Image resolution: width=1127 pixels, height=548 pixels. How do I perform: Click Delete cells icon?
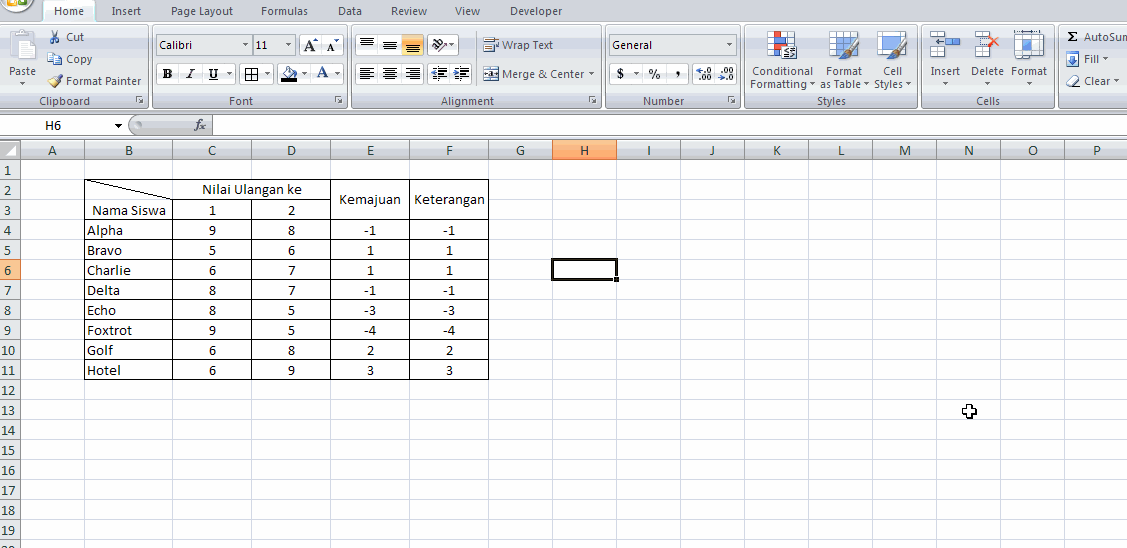click(987, 45)
